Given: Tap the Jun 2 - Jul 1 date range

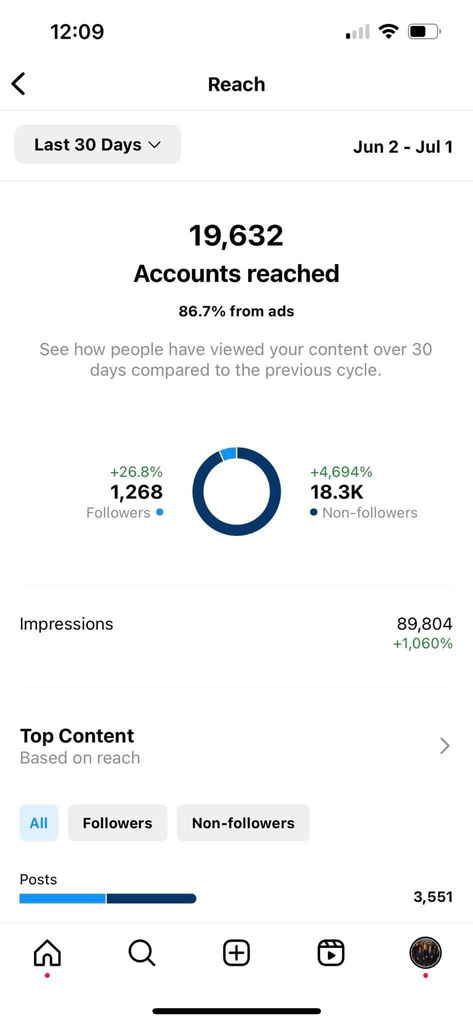Looking at the screenshot, I should tap(403, 146).
